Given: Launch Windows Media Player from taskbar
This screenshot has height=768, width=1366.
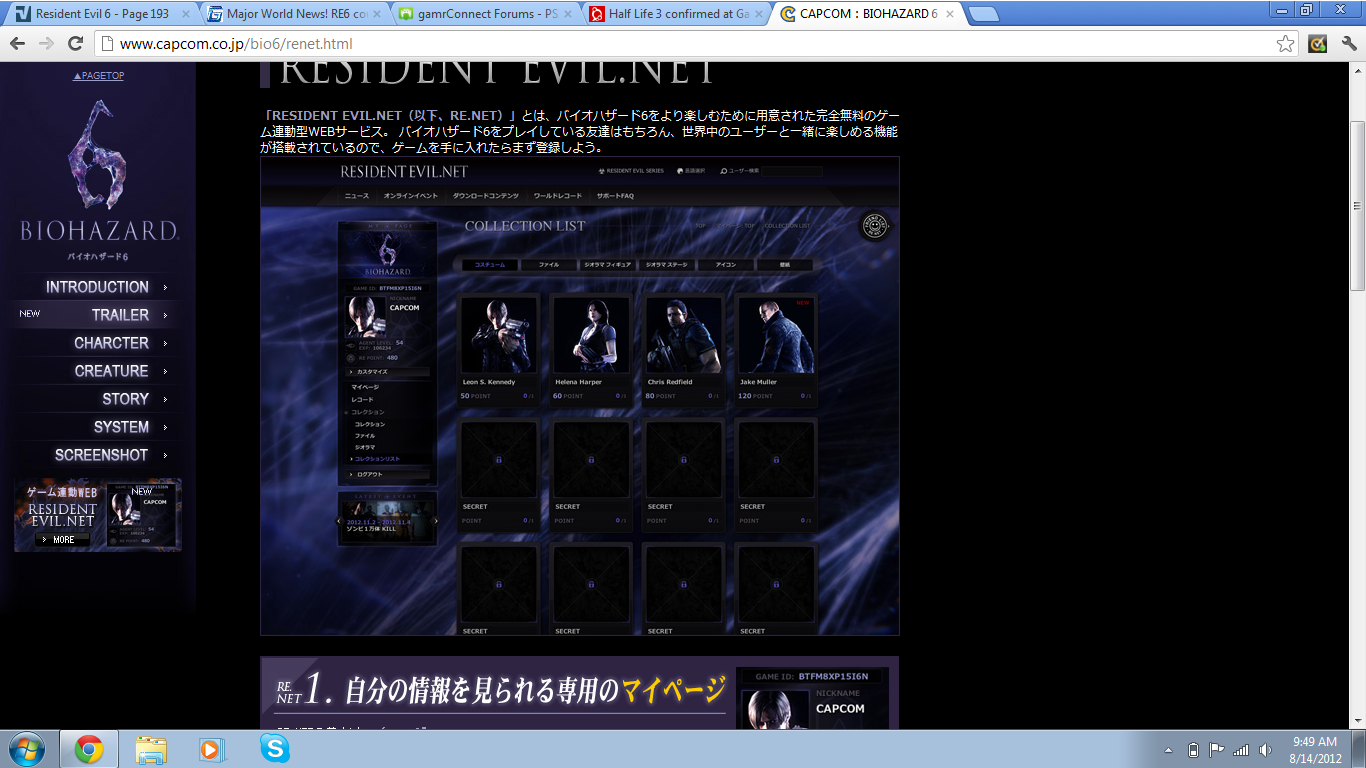Looking at the screenshot, I should point(211,748).
